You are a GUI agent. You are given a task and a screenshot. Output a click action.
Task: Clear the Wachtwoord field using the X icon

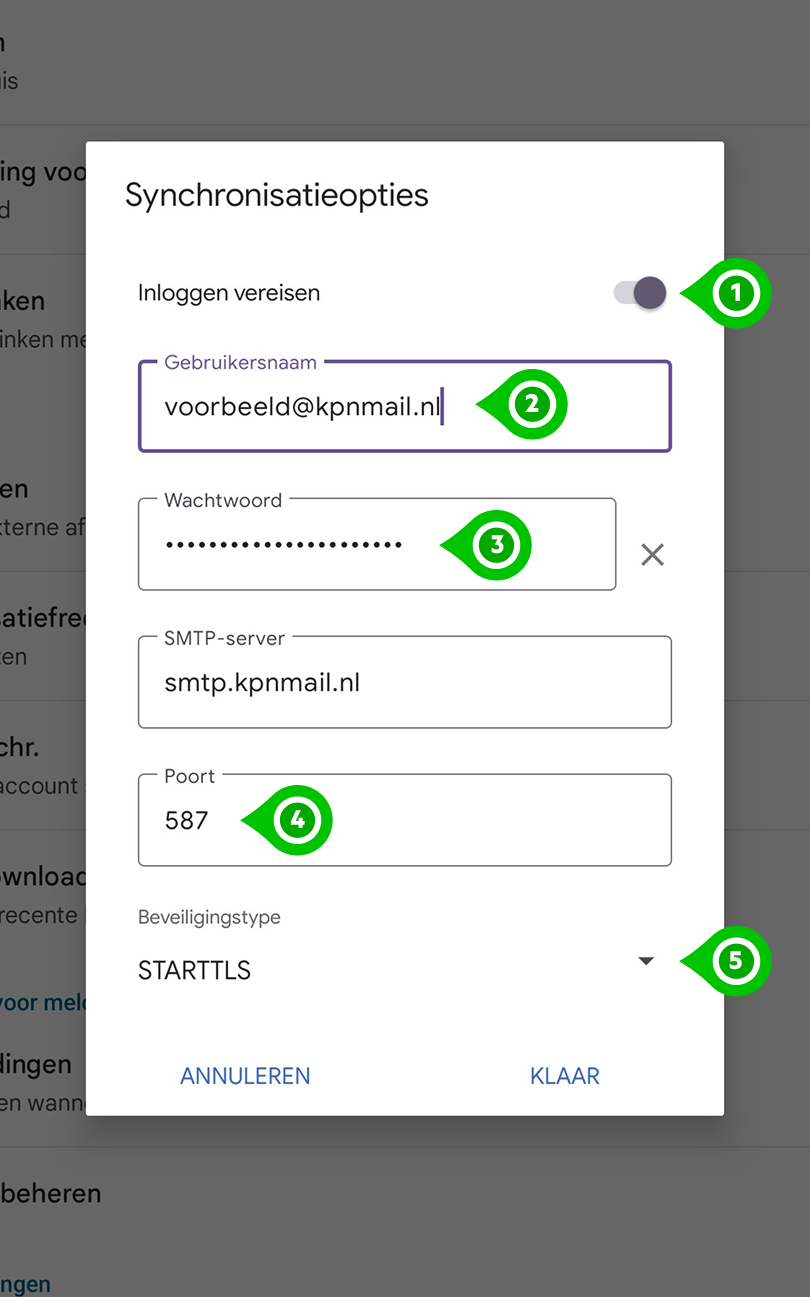[652, 555]
